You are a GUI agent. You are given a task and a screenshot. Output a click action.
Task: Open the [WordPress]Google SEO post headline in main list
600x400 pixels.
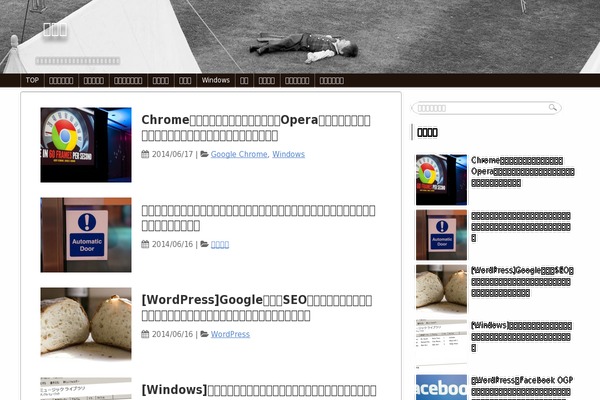257,307
